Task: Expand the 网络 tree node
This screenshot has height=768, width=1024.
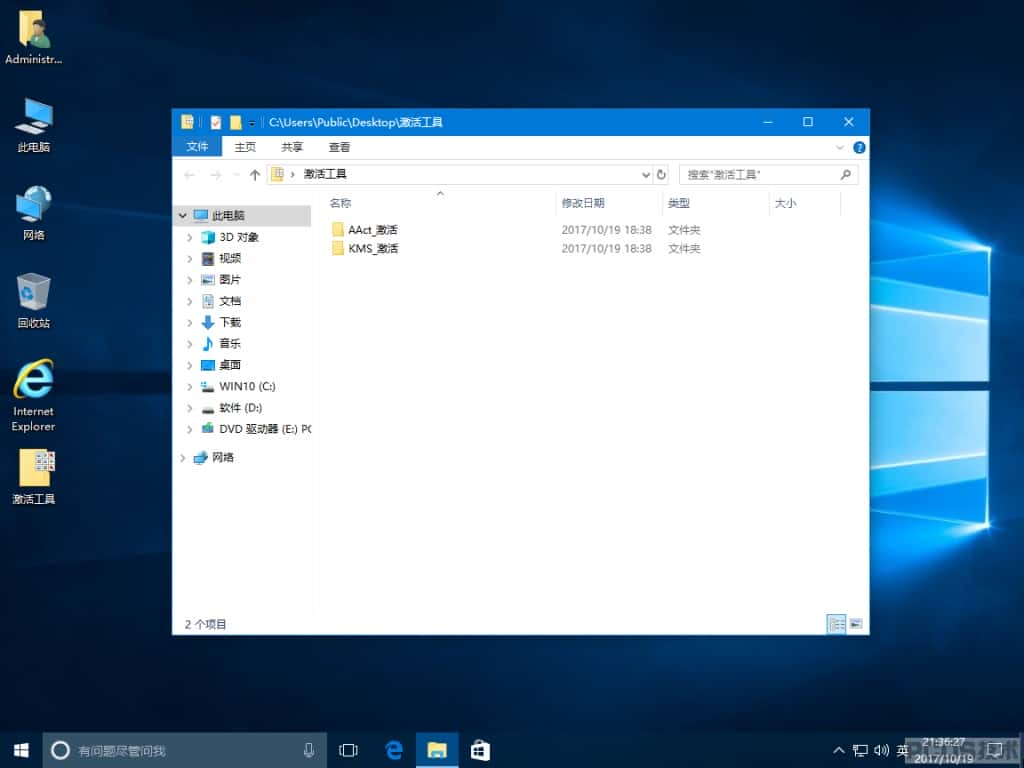Action: [x=183, y=458]
